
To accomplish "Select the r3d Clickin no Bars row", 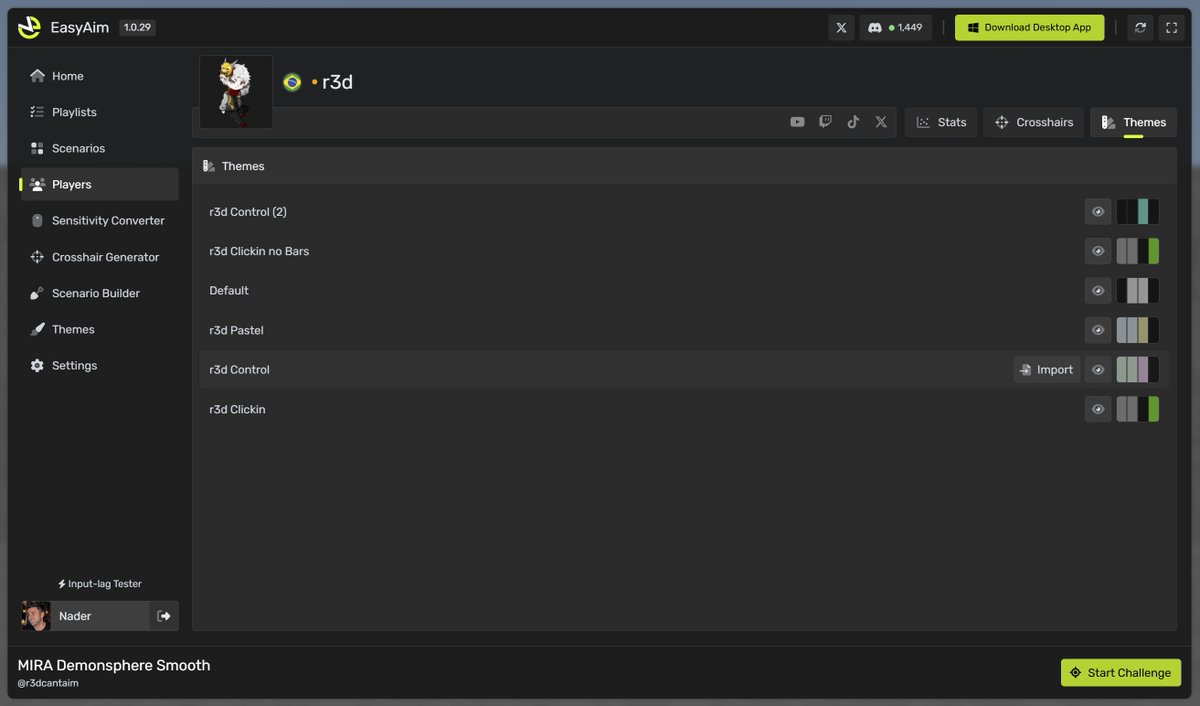I will [x=684, y=251].
